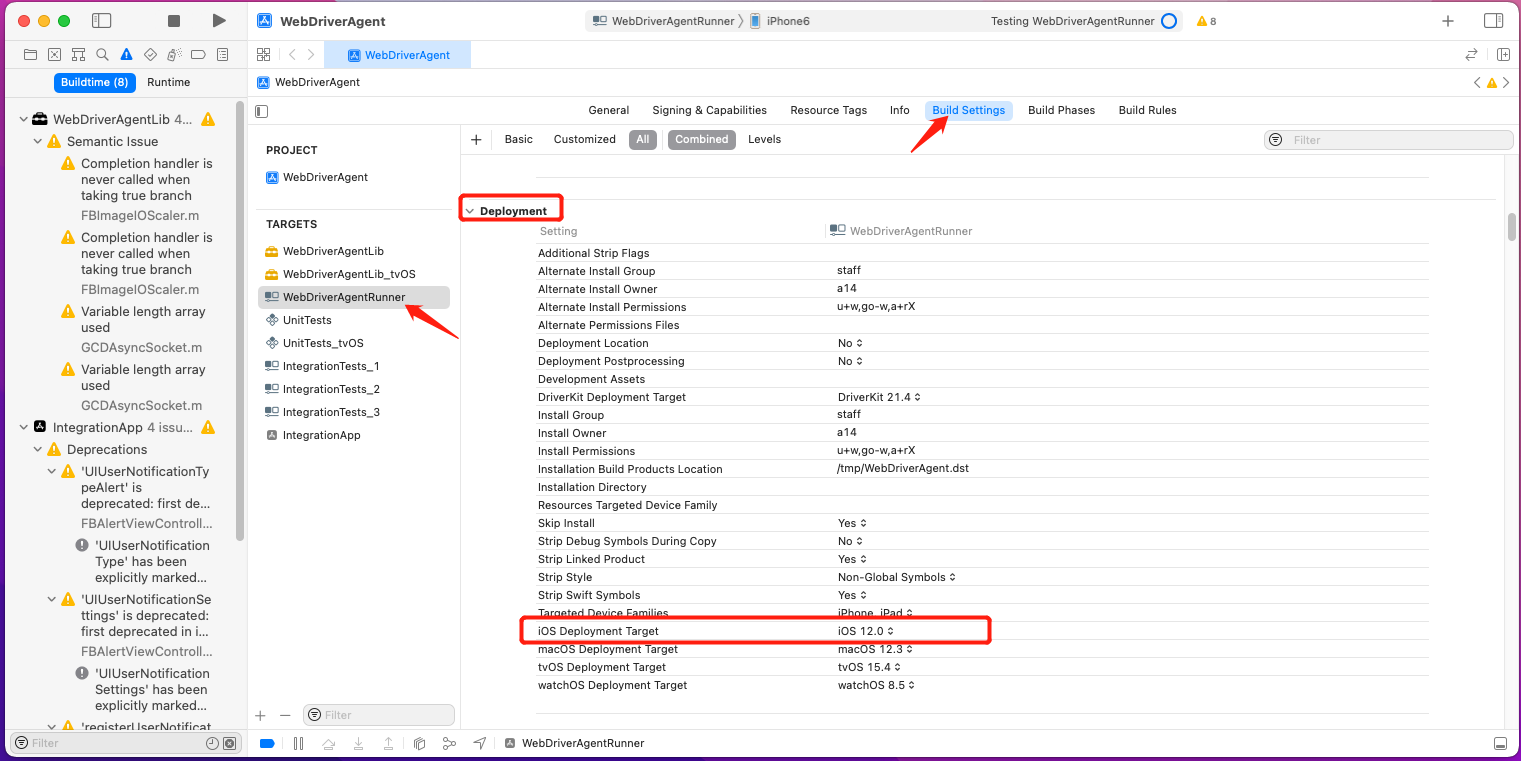The height and width of the screenshot is (761, 1521).
Task: Open the Test navigator diamond icon
Action: point(150,55)
